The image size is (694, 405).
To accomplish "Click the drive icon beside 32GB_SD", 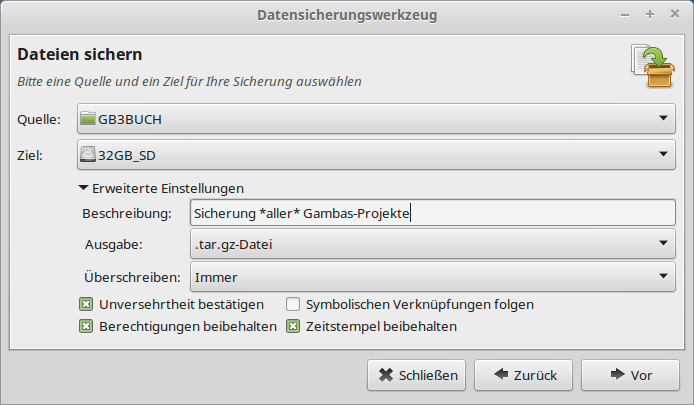I will tap(87, 155).
